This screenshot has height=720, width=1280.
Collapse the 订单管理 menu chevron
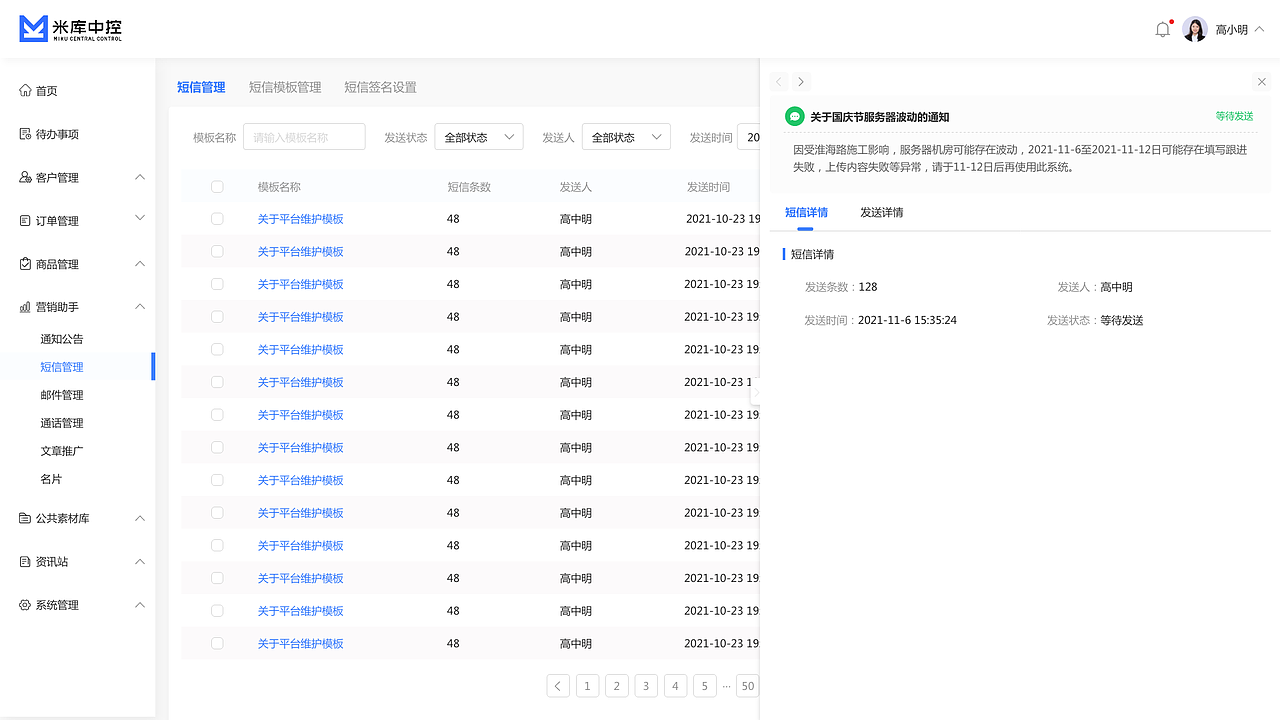140,217
